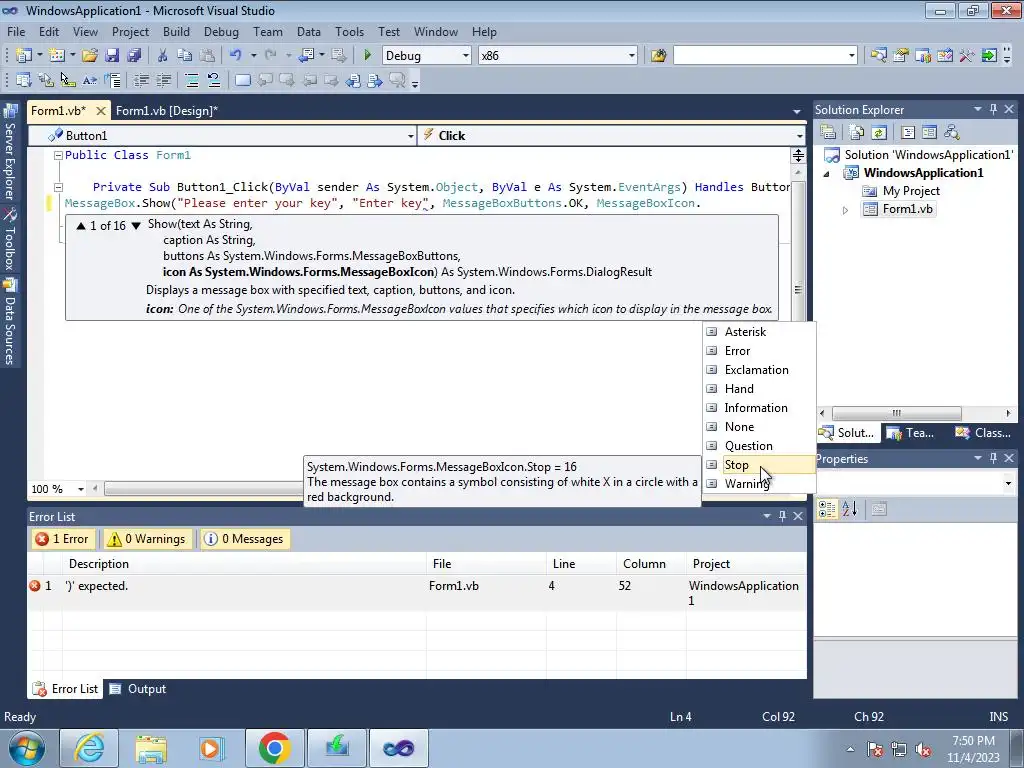Toggle auto-hide pin on Properties panel

(993, 458)
